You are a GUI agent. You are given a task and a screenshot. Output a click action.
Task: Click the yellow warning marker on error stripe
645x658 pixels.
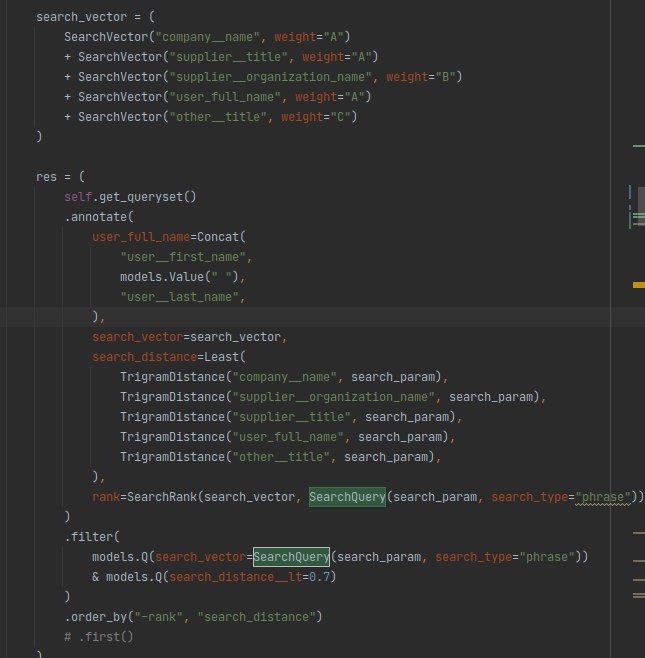639,285
